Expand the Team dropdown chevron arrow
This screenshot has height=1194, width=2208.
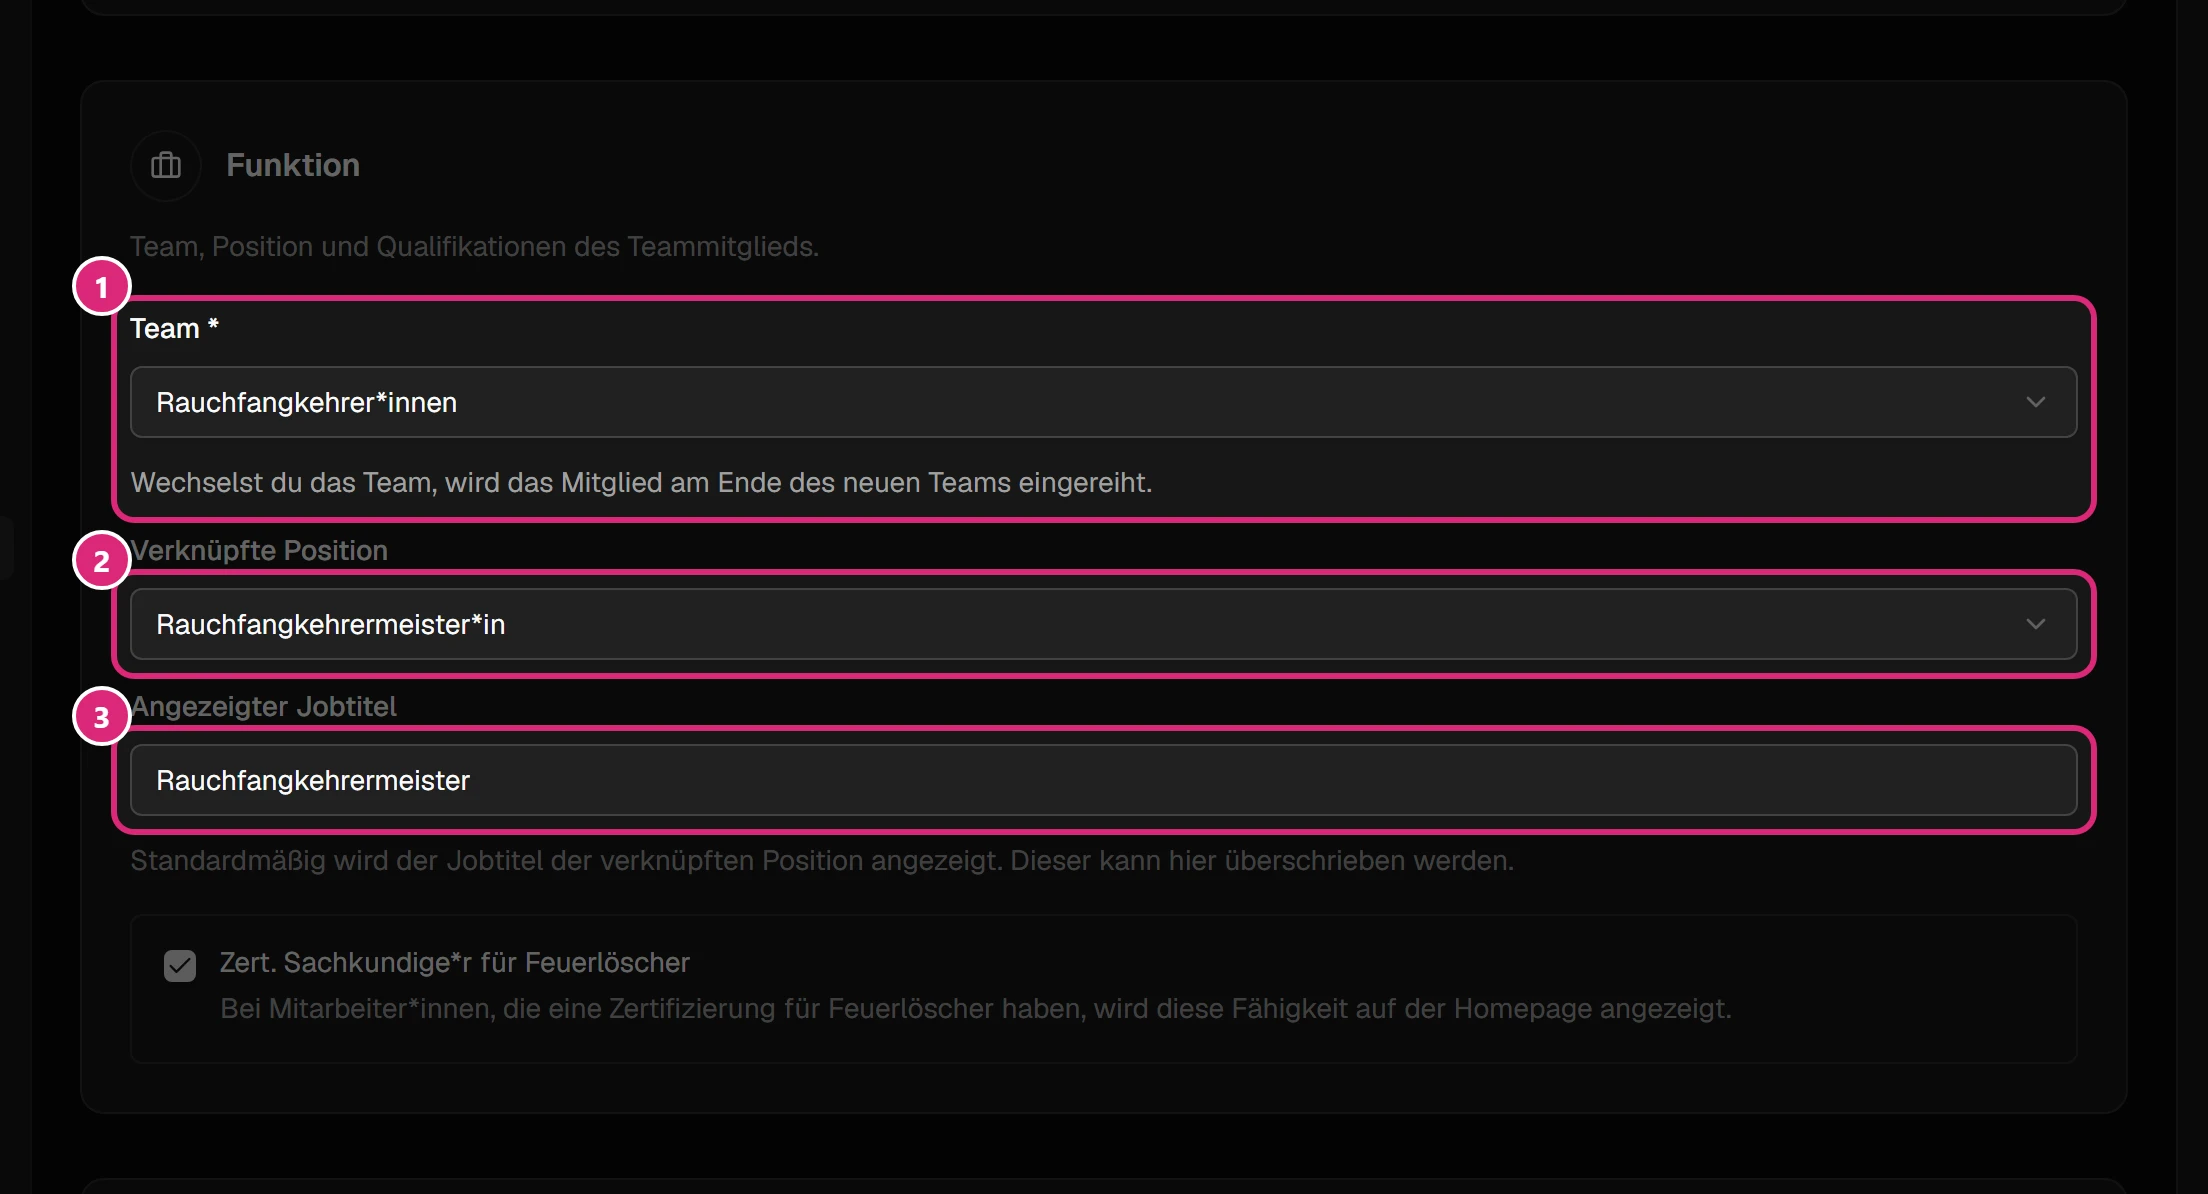tap(2035, 402)
